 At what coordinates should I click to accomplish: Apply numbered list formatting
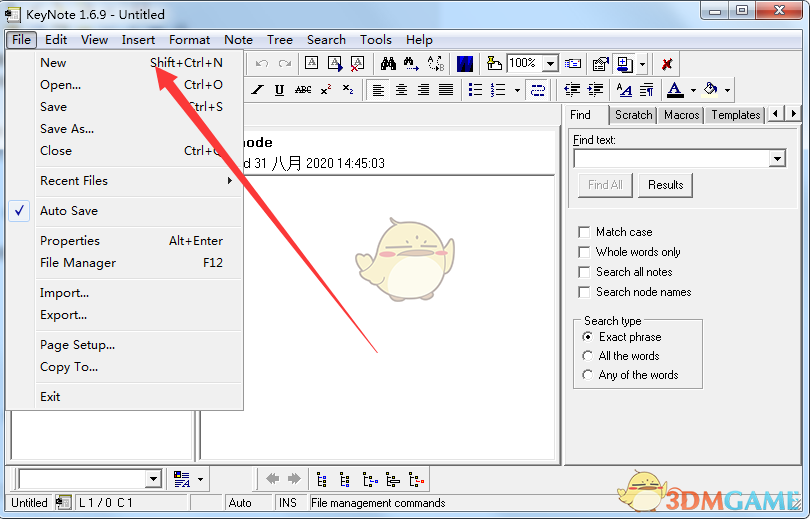tap(498, 90)
